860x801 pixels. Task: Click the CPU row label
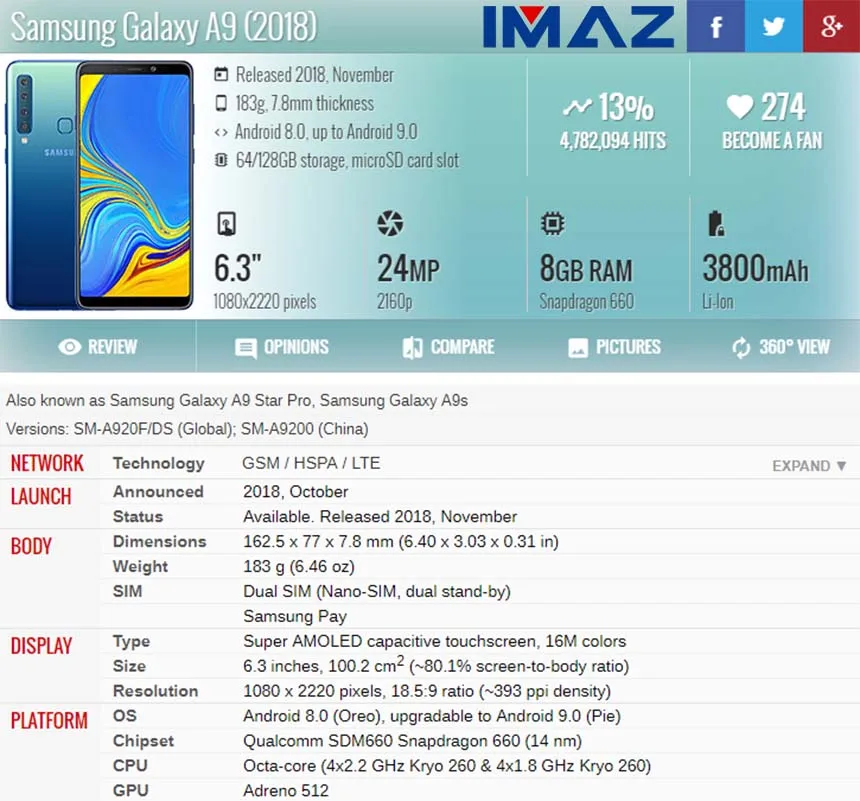pyautogui.click(x=130, y=766)
